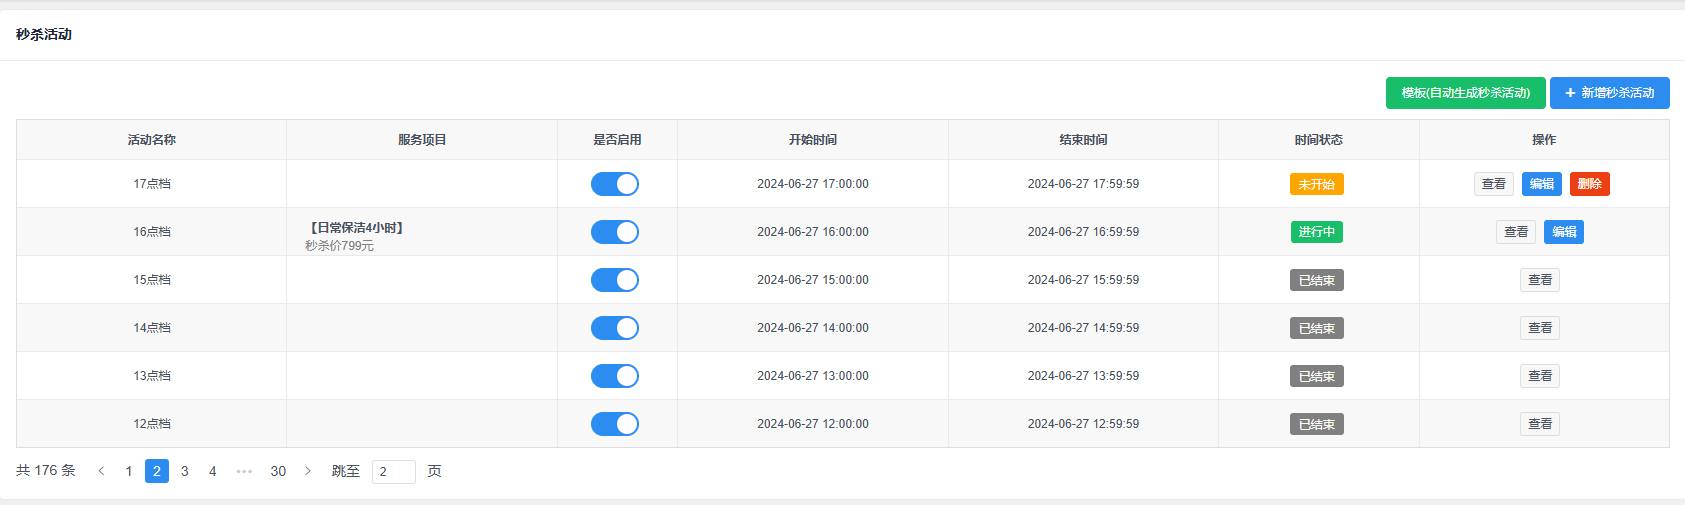Switch off the 12点档 enable toggle
The image size is (1685, 505).
click(x=614, y=424)
